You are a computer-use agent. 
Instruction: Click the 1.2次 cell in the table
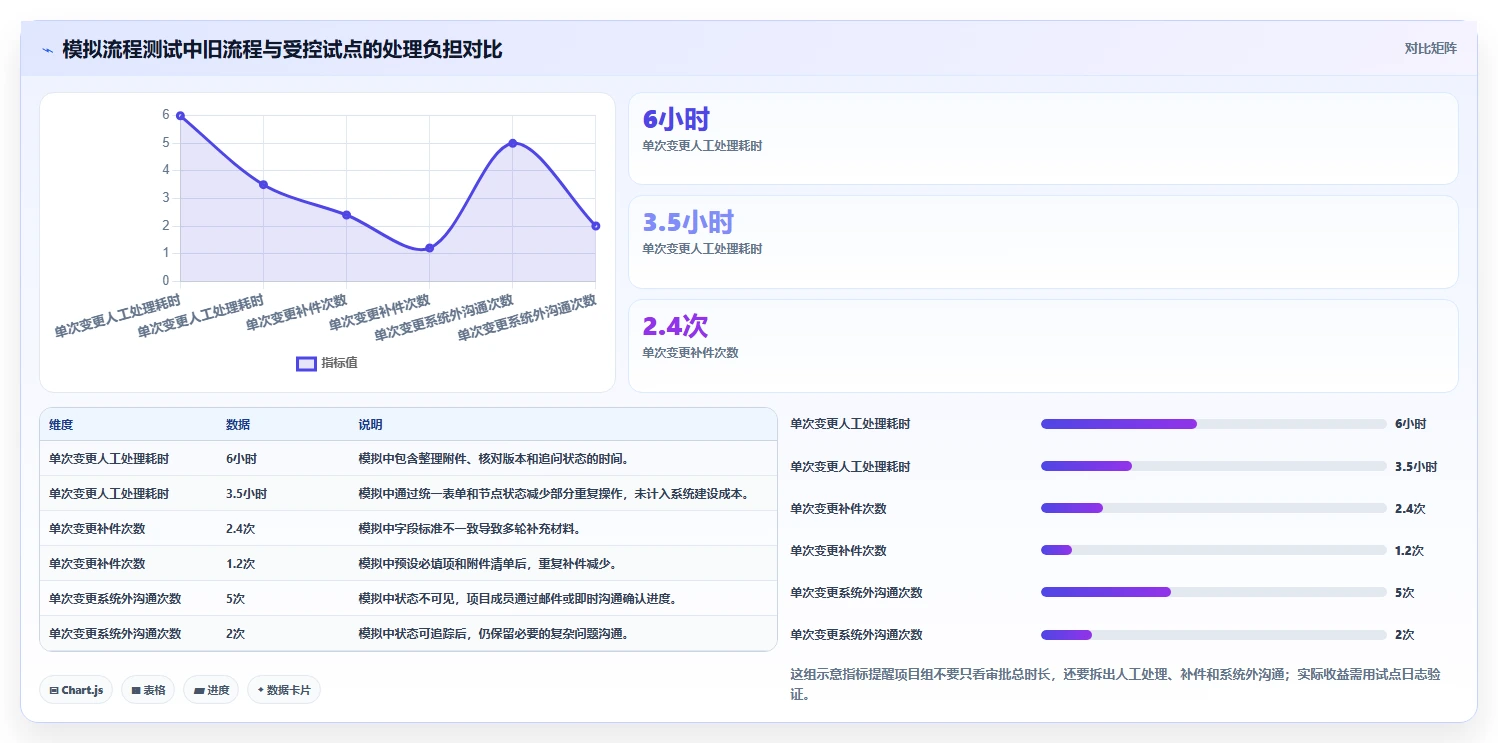[240, 564]
